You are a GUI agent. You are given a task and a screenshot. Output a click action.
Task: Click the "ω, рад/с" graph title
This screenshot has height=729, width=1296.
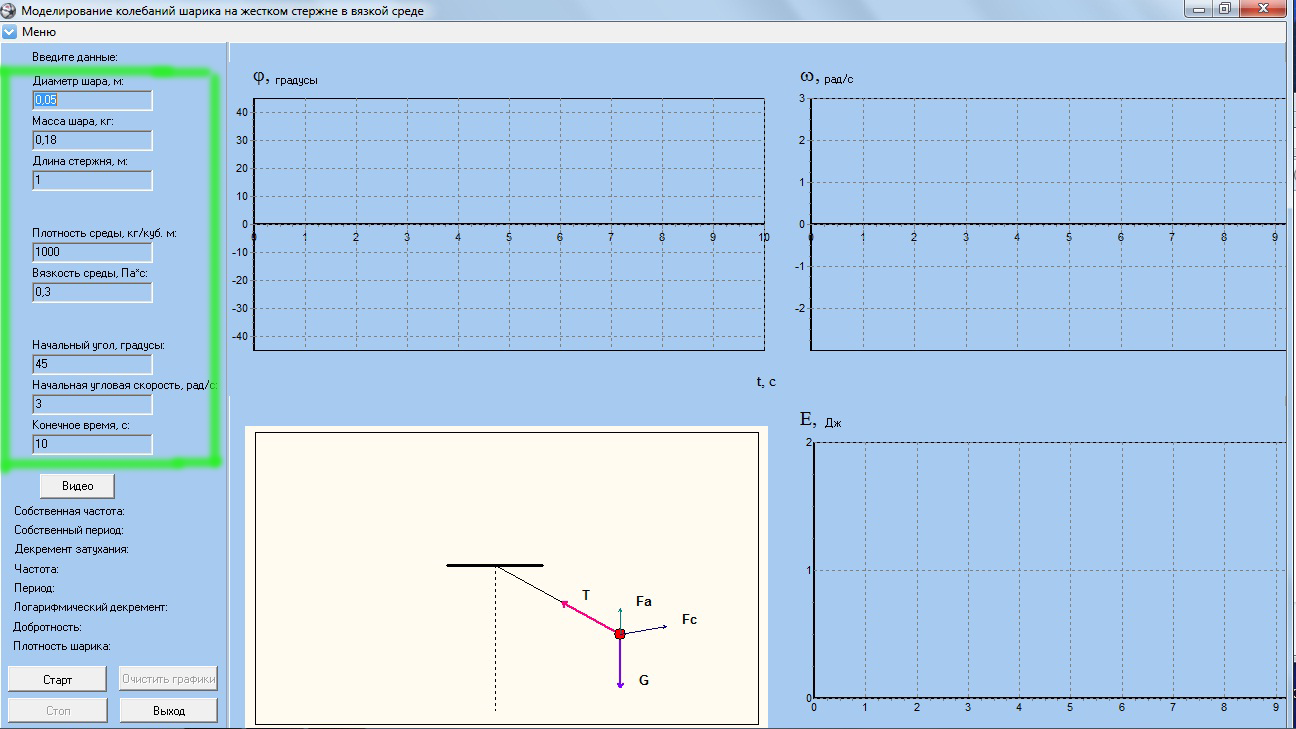coord(827,77)
